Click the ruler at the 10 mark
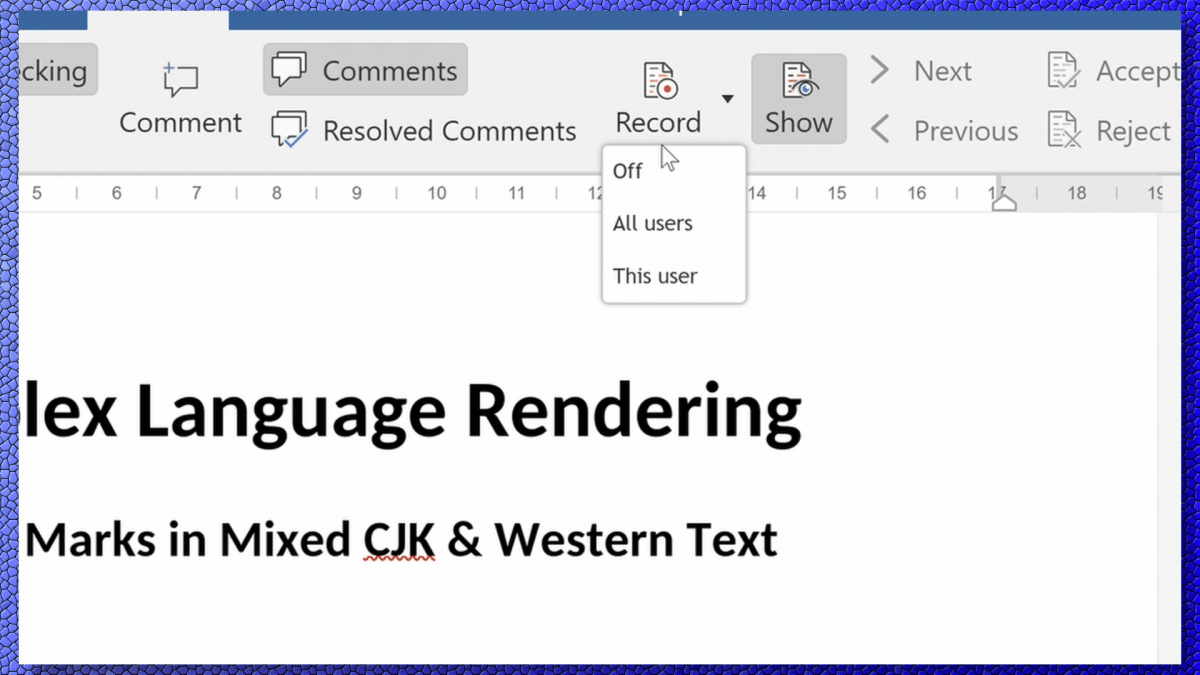 click(437, 193)
